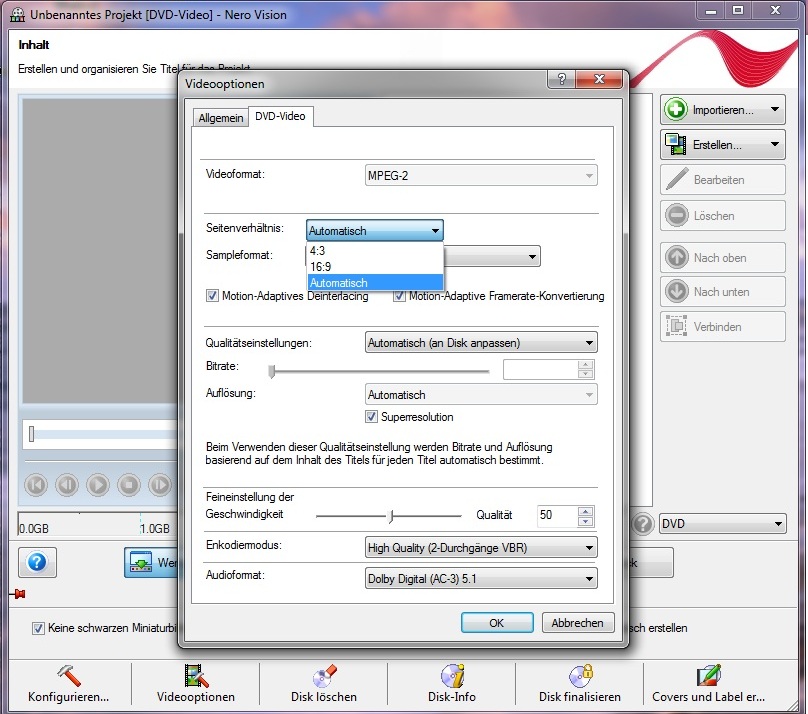Viewport: 808px width, 714px height.
Task: Click the Weiter button behind the dialog
Action: [x=151, y=562]
